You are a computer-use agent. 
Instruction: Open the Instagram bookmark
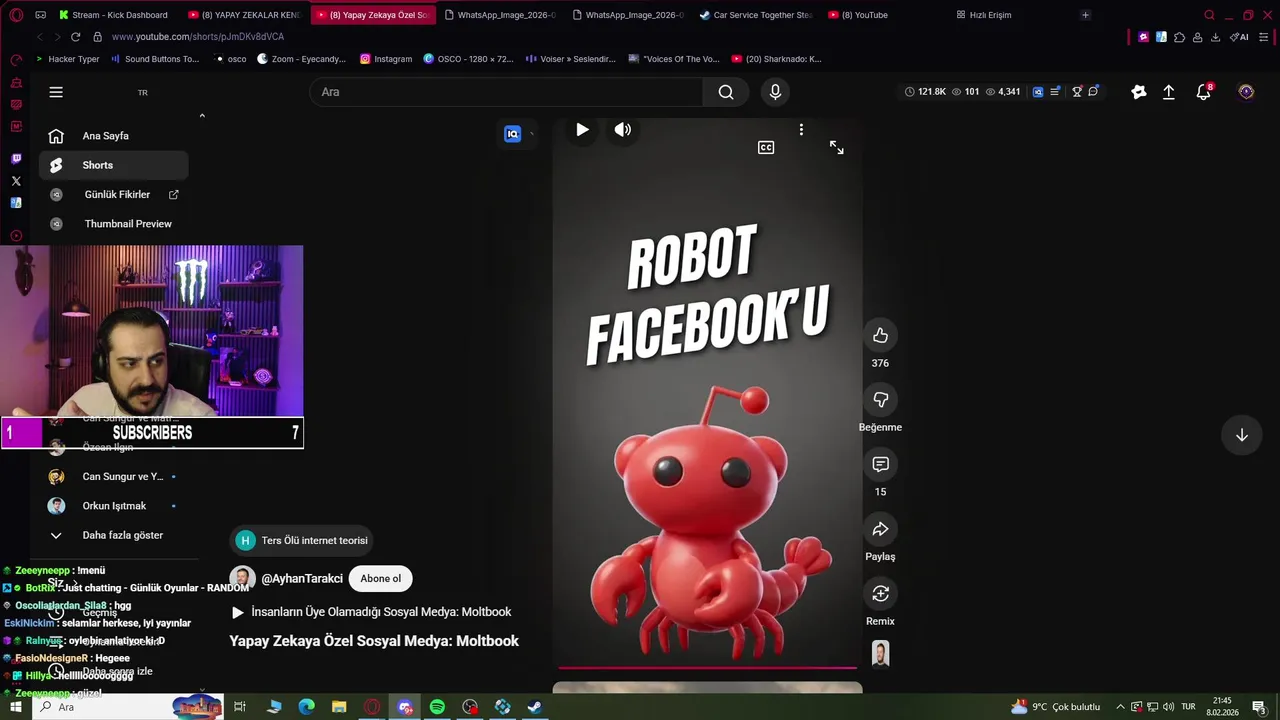click(386, 59)
